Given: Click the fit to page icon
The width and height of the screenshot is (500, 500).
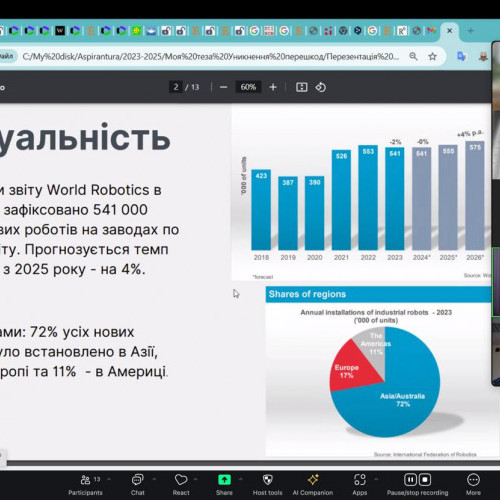Looking at the screenshot, I should pos(302,87).
